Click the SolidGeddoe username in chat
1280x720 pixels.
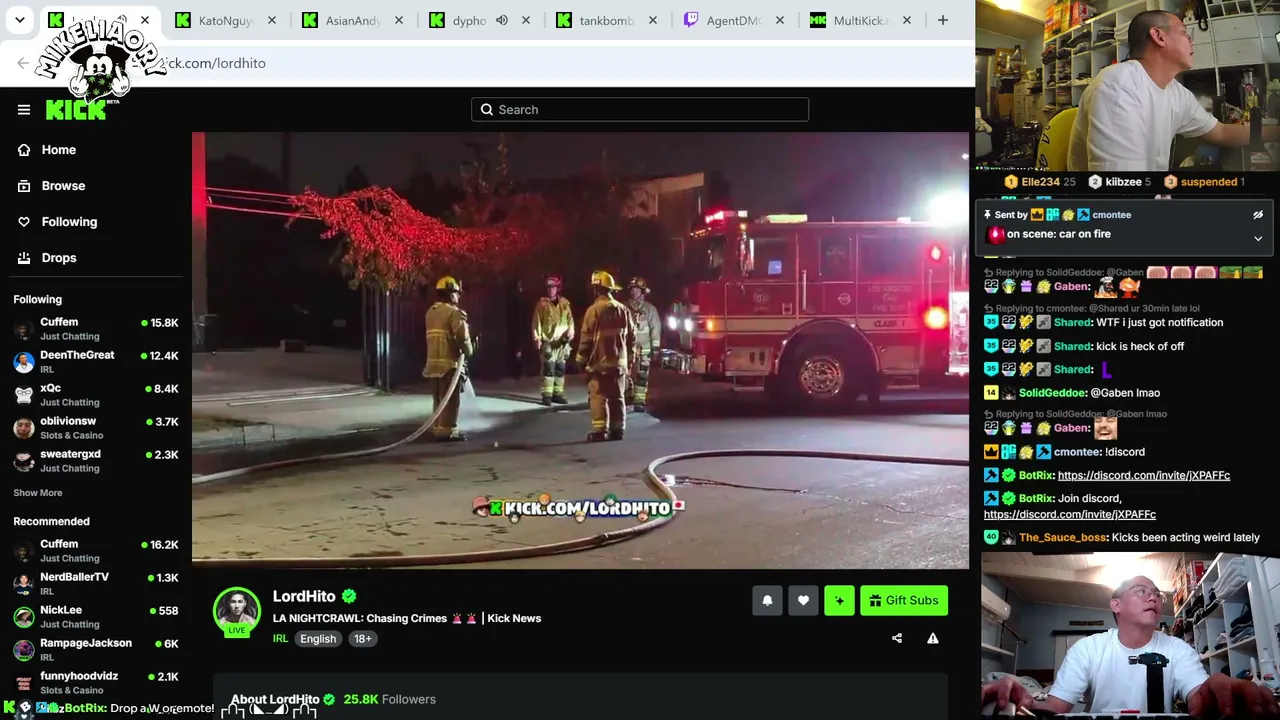[x=1052, y=393]
